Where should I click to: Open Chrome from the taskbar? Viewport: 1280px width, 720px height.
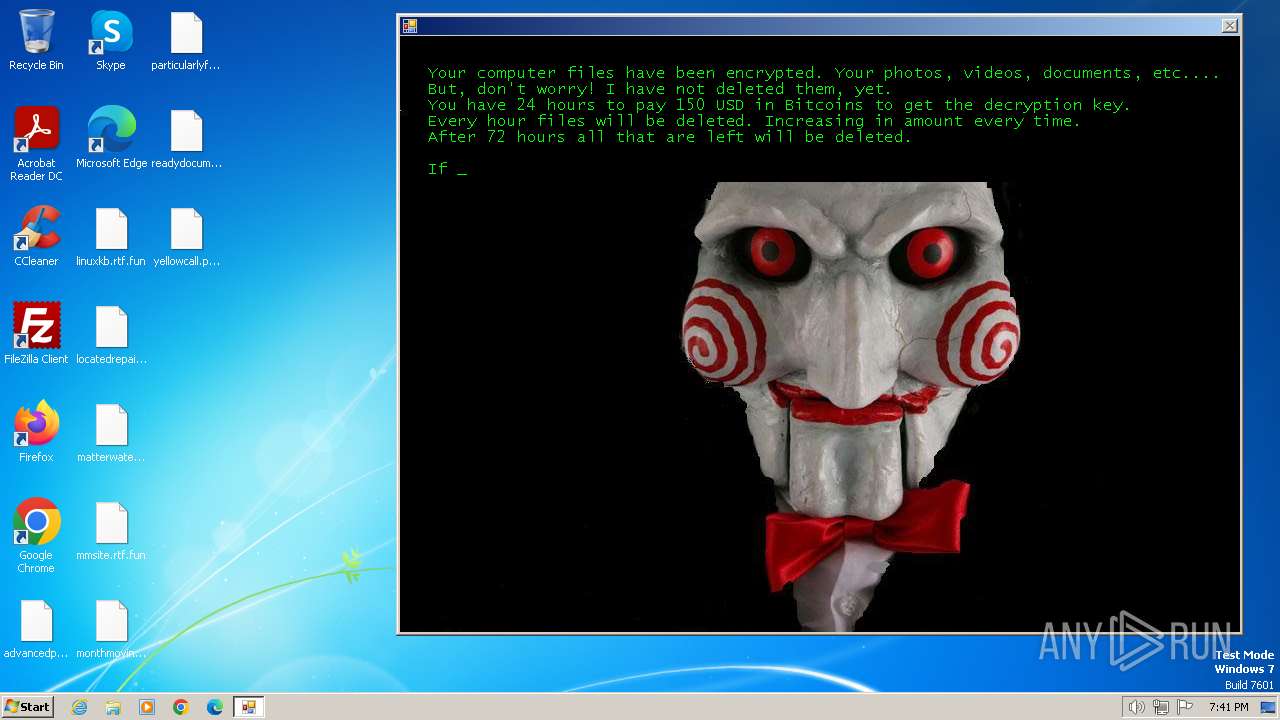(181, 707)
